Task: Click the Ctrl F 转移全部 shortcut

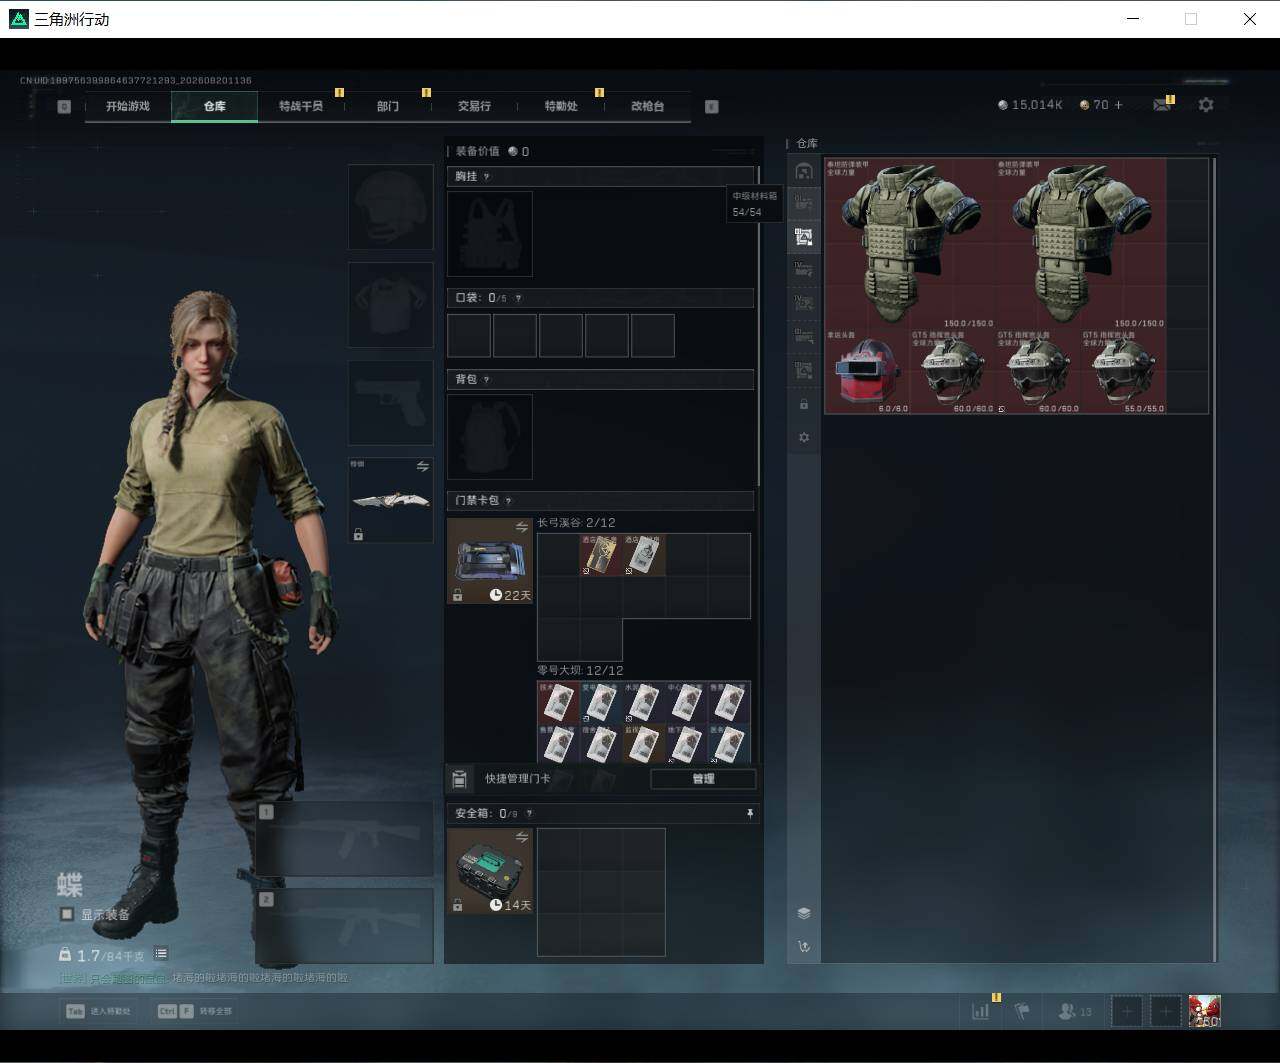Action: [194, 1011]
